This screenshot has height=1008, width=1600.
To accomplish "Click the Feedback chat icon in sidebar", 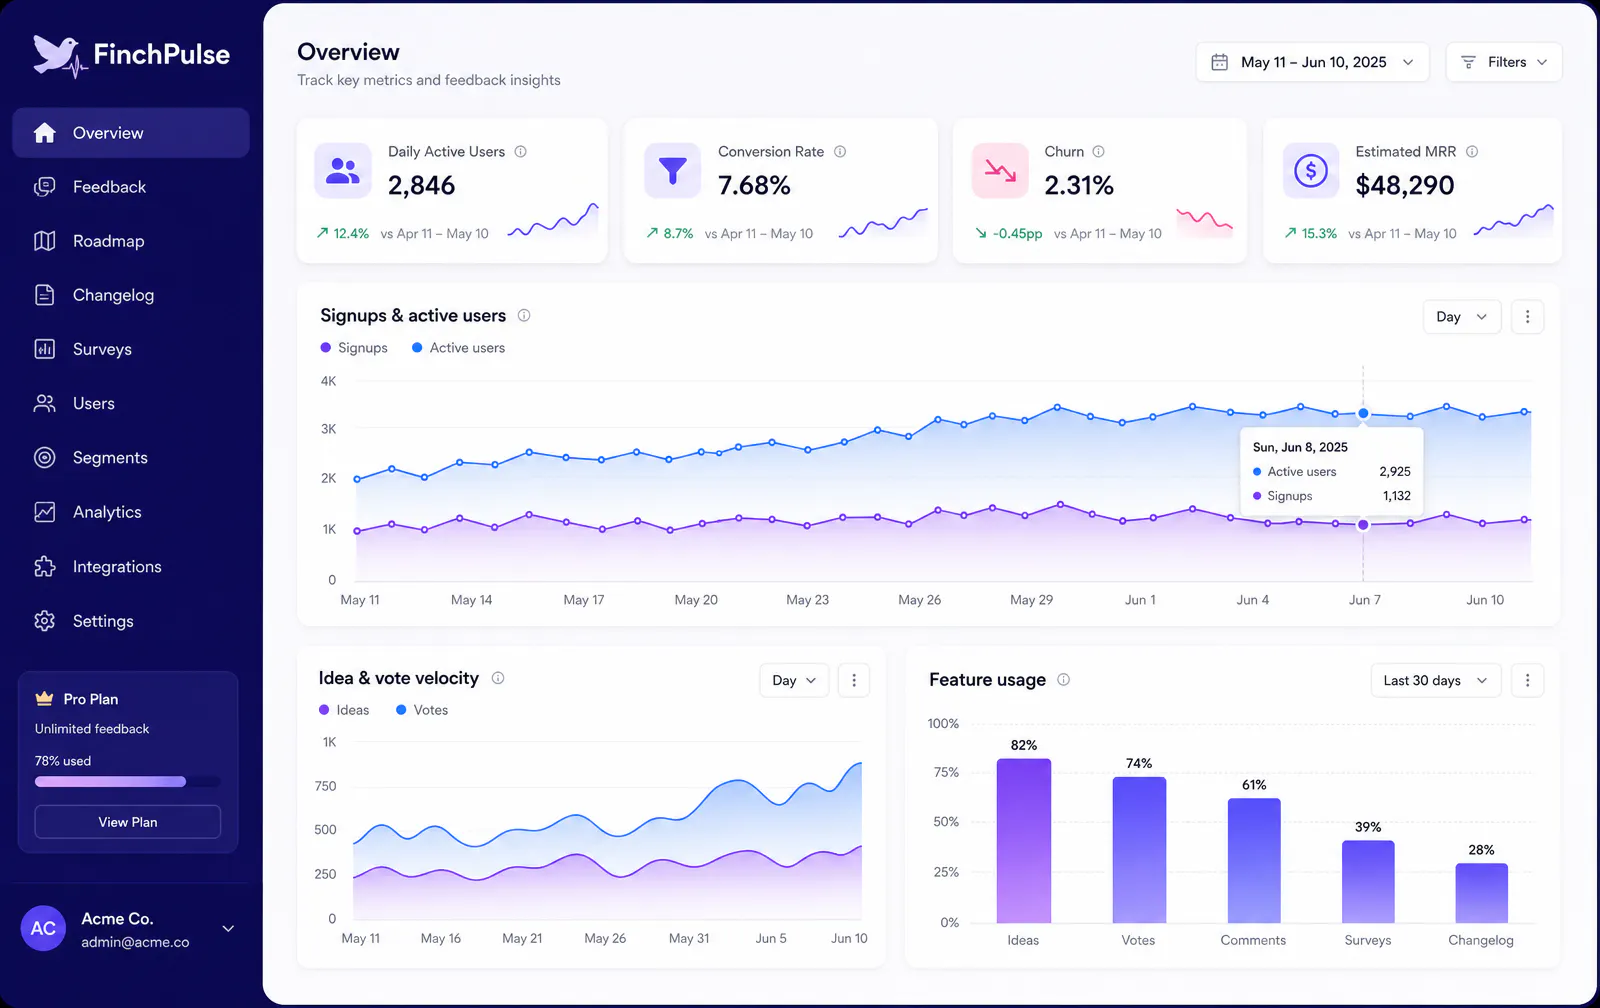I will (x=44, y=187).
